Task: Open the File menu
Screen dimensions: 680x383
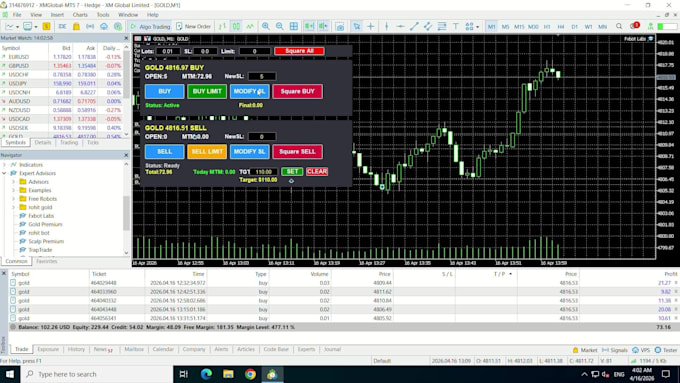Action: click(17, 15)
